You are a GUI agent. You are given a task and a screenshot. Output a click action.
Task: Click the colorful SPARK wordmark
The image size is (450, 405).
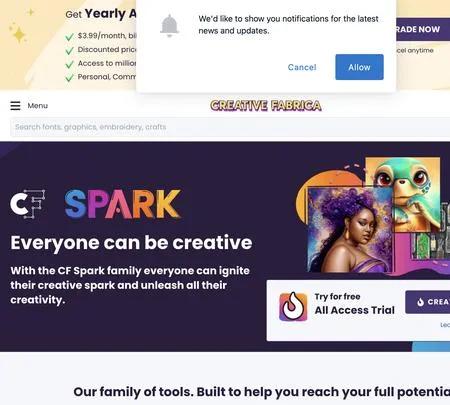[x=123, y=204]
